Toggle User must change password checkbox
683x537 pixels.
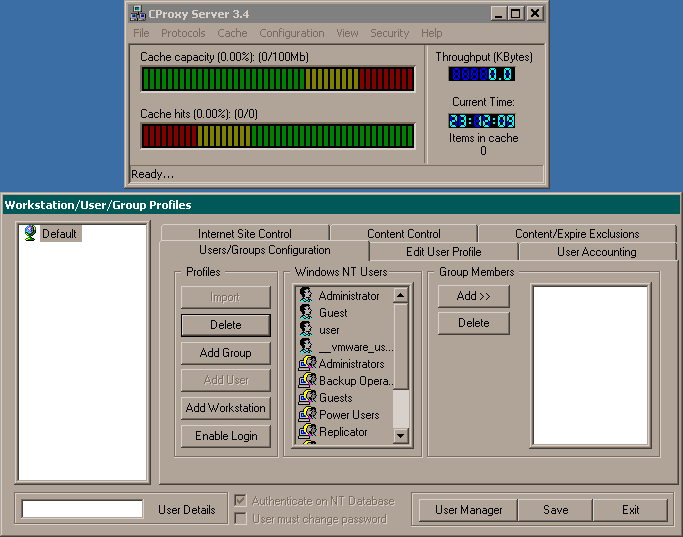point(240,519)
